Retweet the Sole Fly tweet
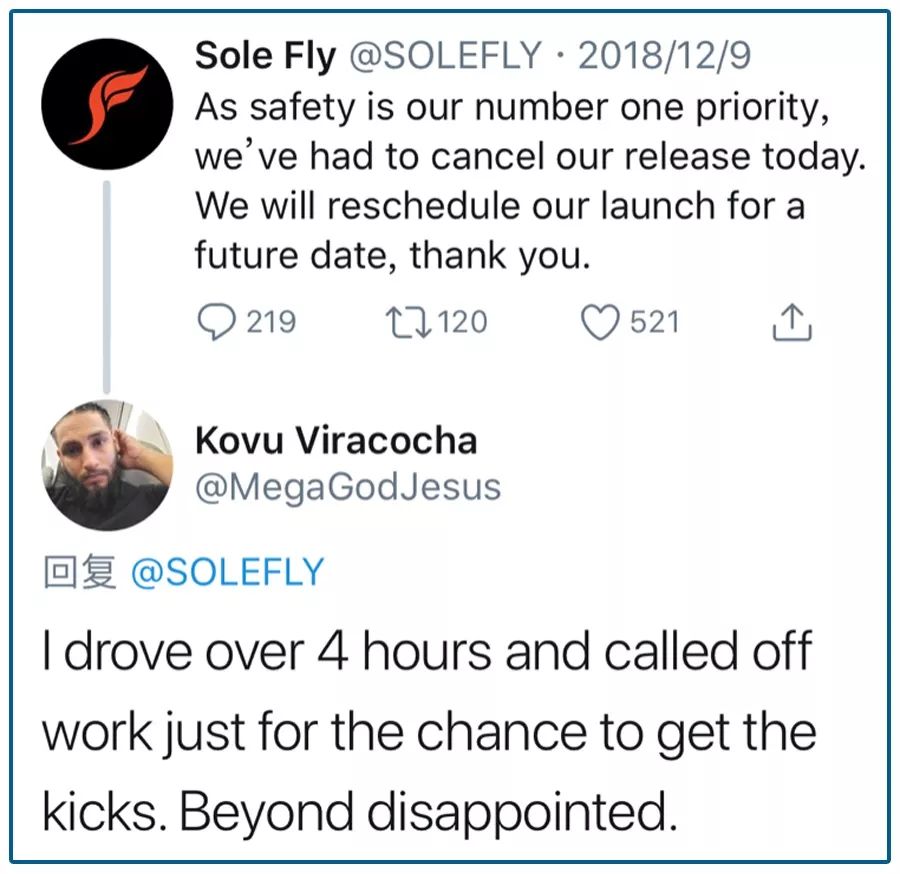 click(x=407, y=322)
